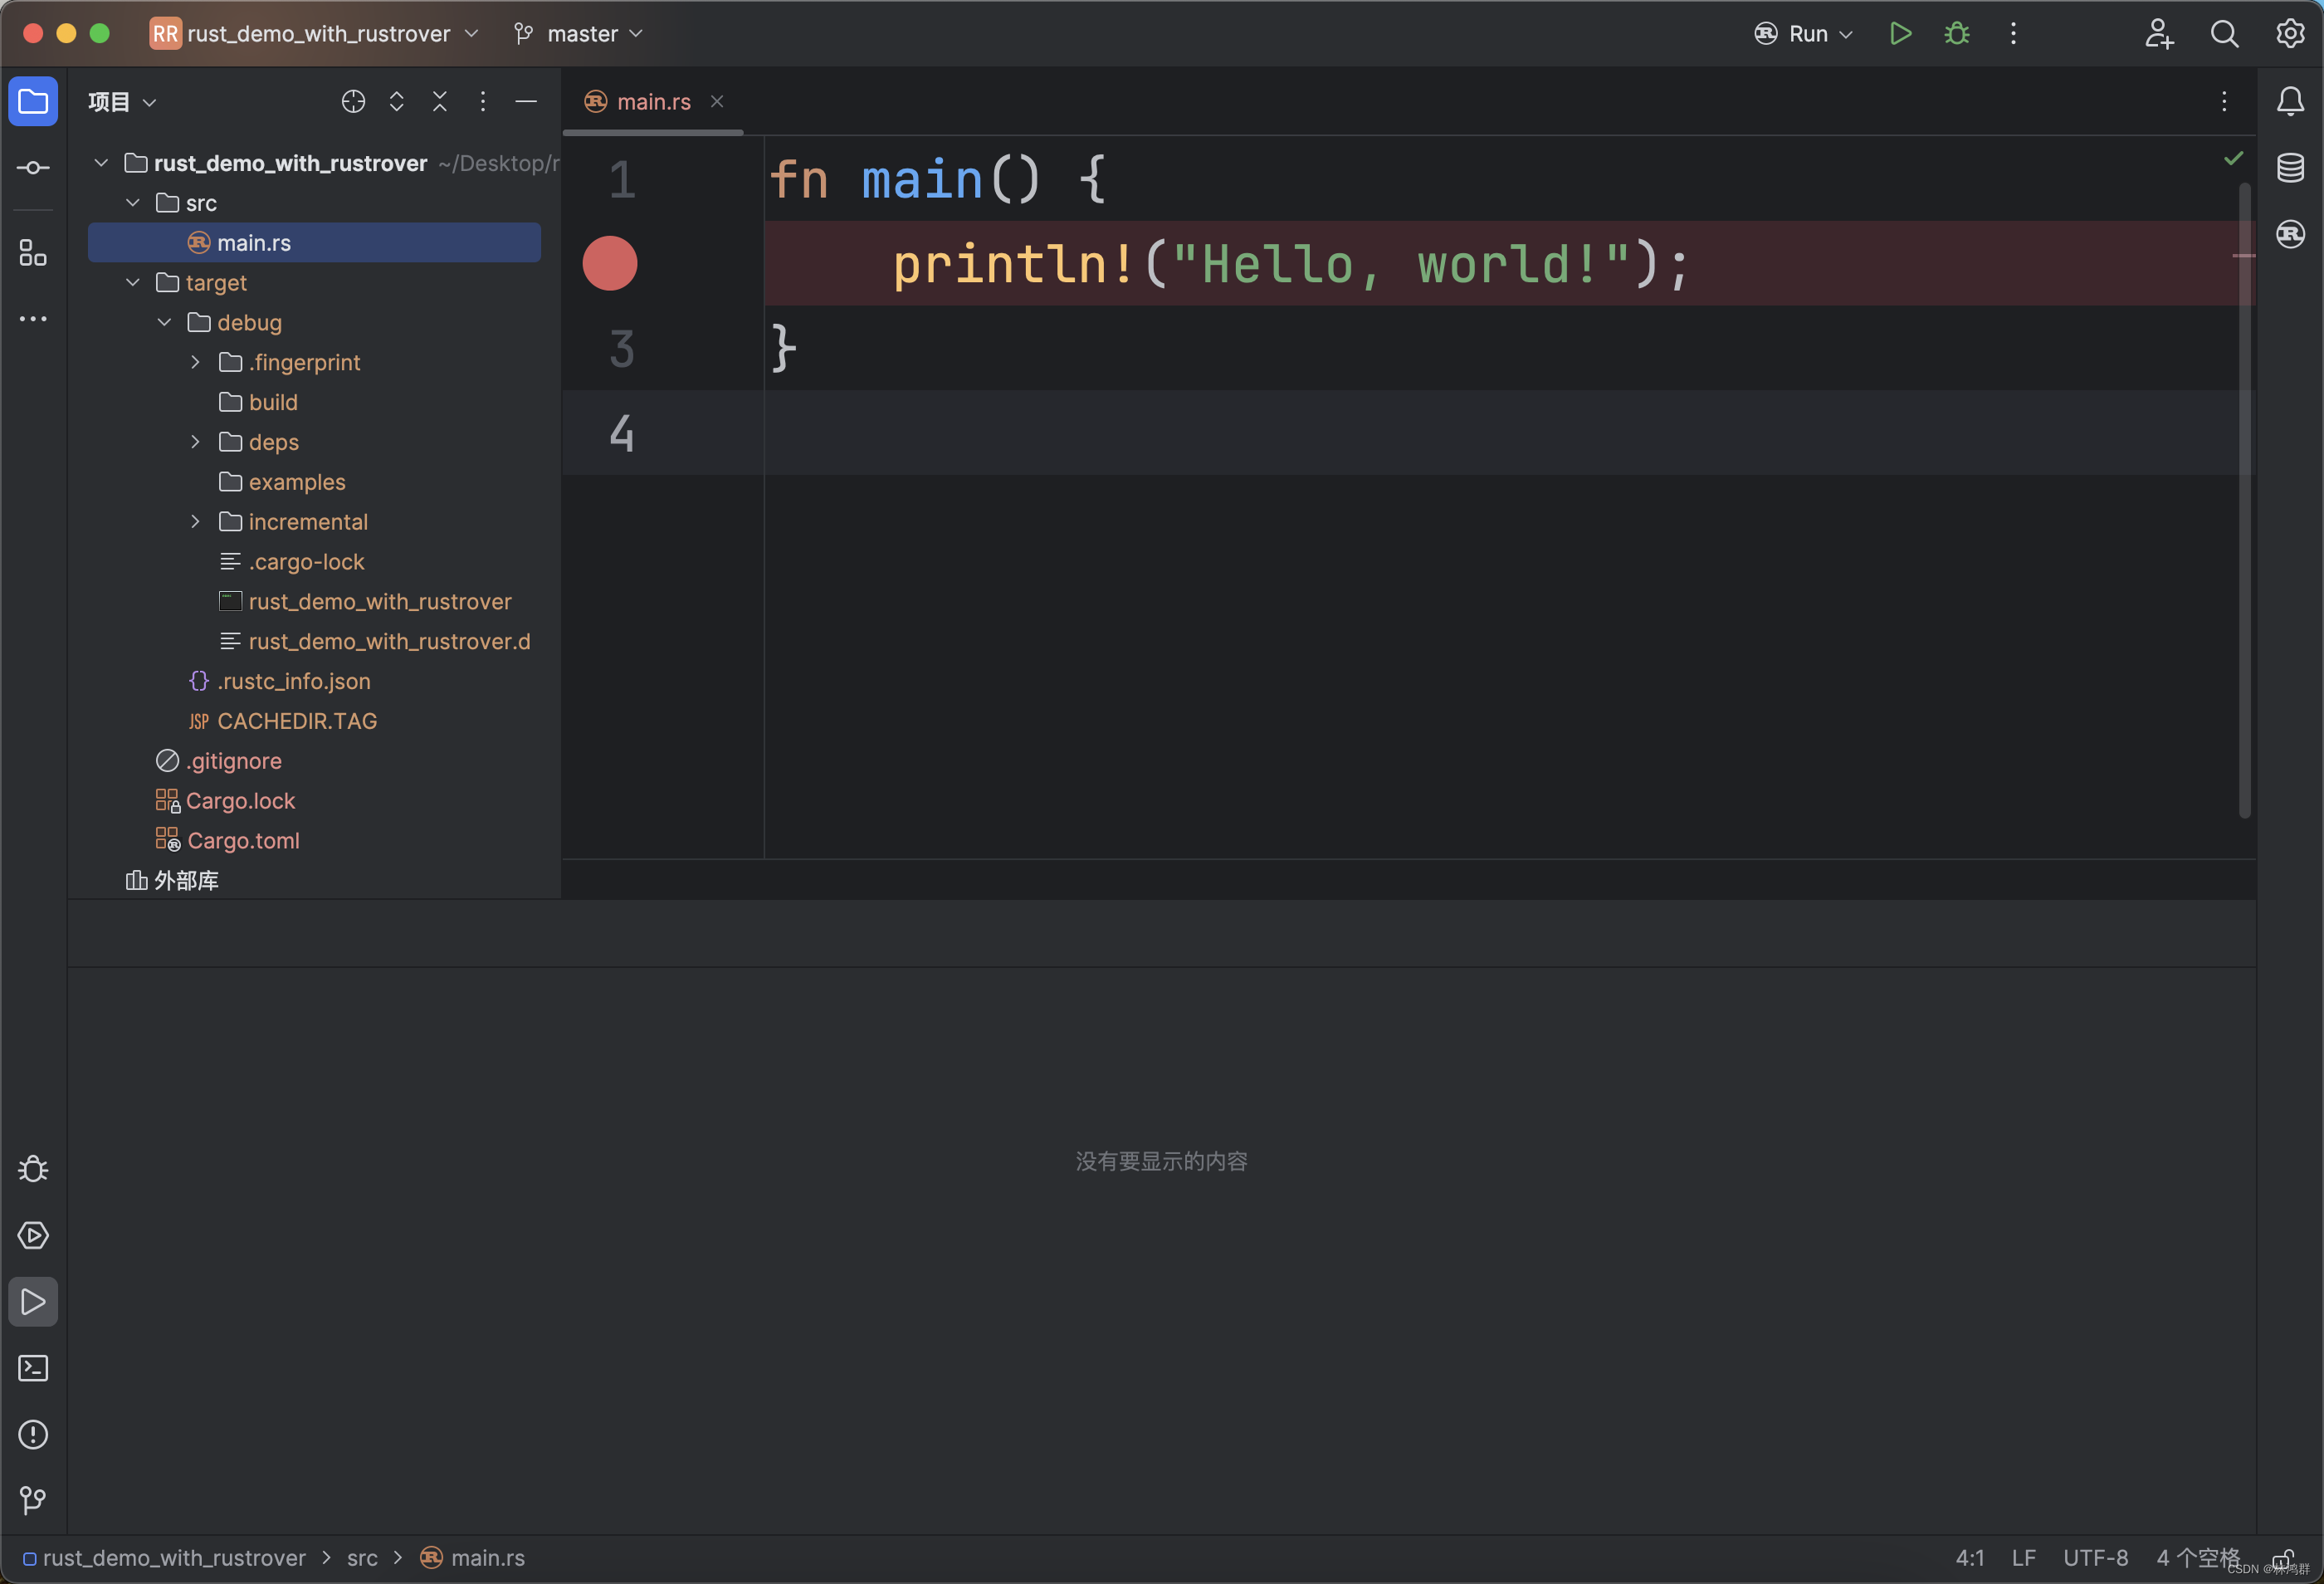Open the Terminal tool window
2324x1584 pixels.
33,1368
